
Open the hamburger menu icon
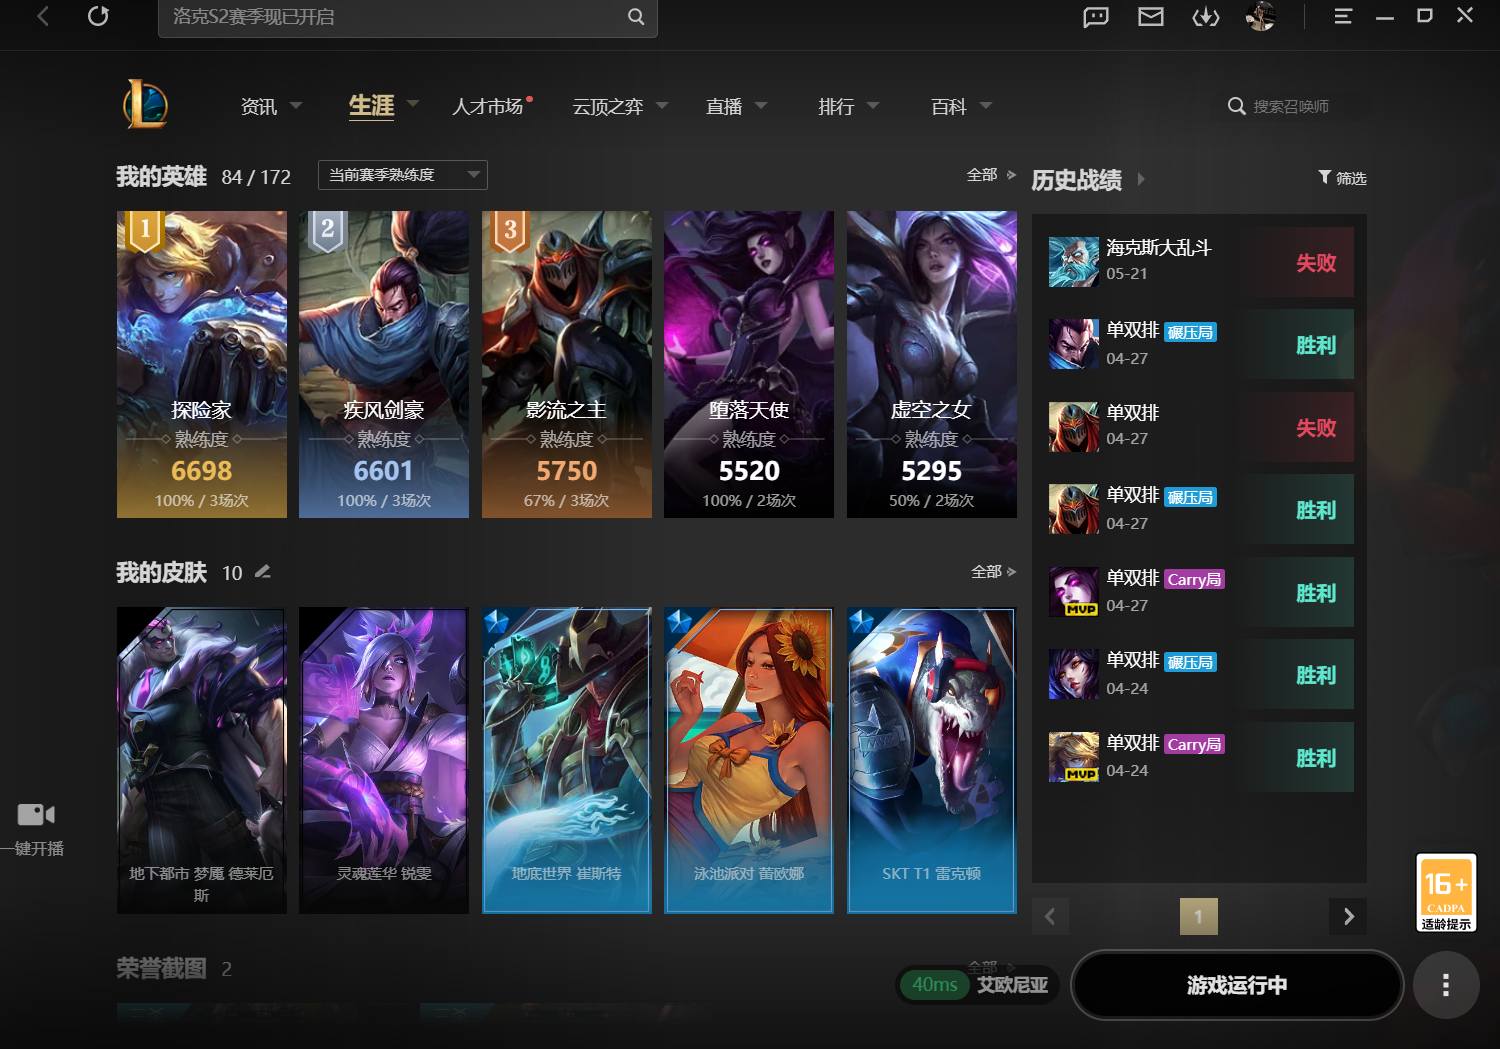[1343, 16]
